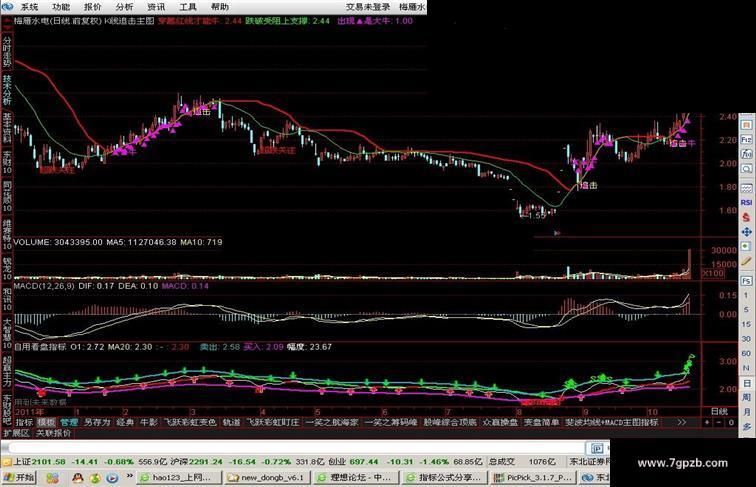Select the 一笑之航海家 template tab
The height and width of the screenshot is (487, 756).
[x=332, y=422]
